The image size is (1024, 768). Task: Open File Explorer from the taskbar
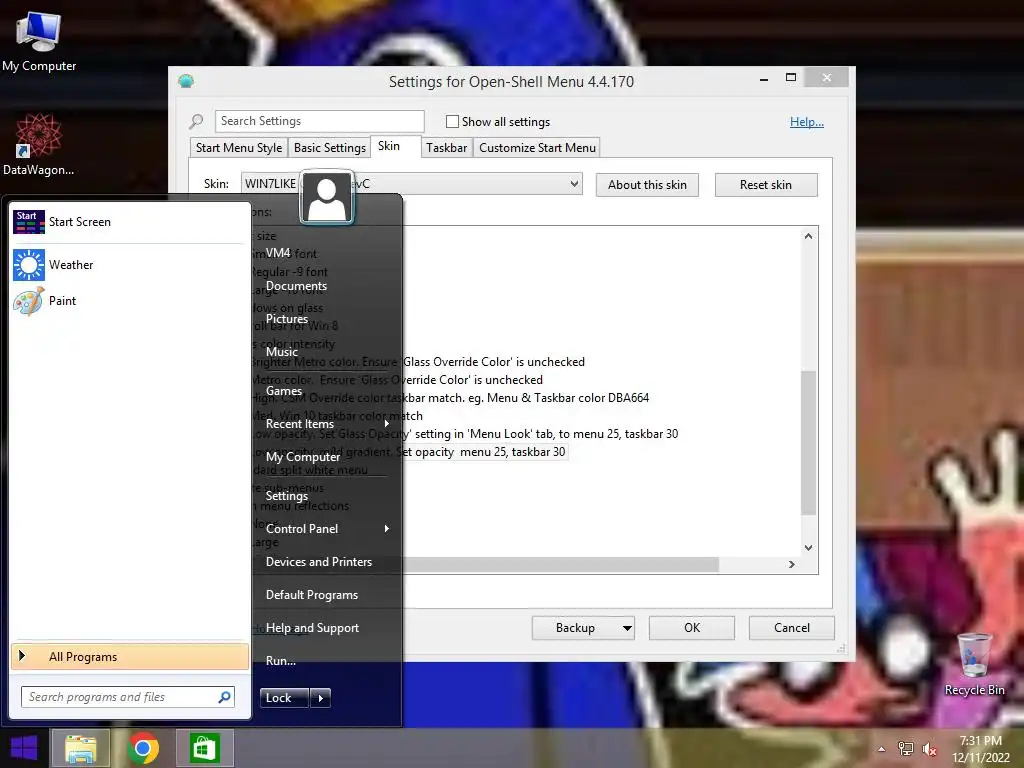click(80, 748)
